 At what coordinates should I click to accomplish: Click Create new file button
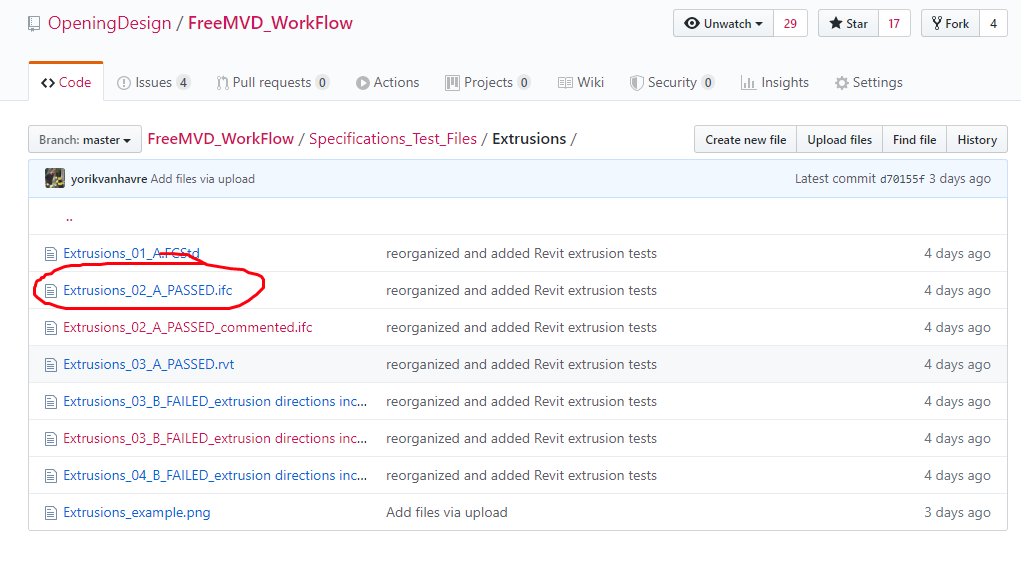click(746, 139)
